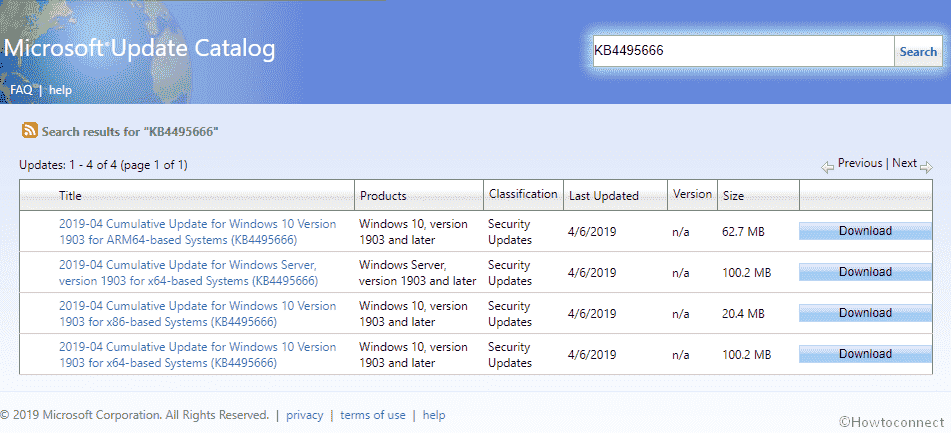Image resolution: width=951 pixels, height=433 pixels.
Task: Select the 20.4 MB size cell
Action: [743, 314]
